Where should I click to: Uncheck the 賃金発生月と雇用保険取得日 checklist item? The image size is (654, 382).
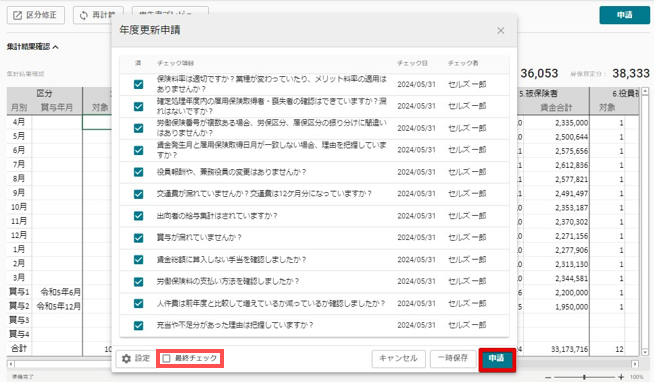tap(138, 151)
